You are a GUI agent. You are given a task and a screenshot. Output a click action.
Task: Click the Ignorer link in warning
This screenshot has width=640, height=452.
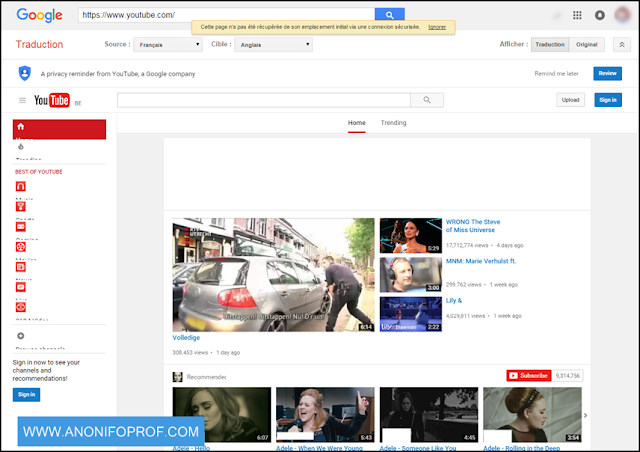coord(437,27)
